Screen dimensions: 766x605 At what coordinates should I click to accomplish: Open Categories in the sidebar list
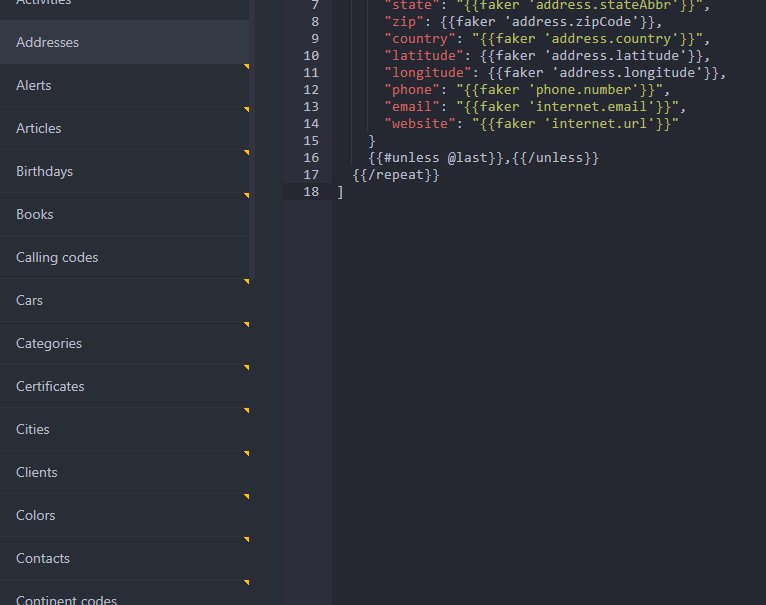pos(49,343)
